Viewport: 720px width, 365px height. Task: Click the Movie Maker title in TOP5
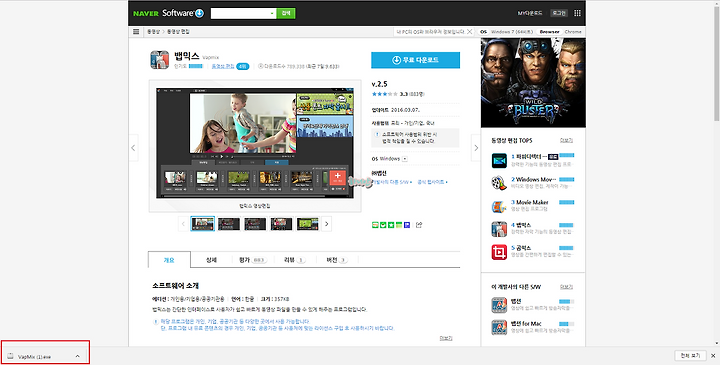coord(532,202)
